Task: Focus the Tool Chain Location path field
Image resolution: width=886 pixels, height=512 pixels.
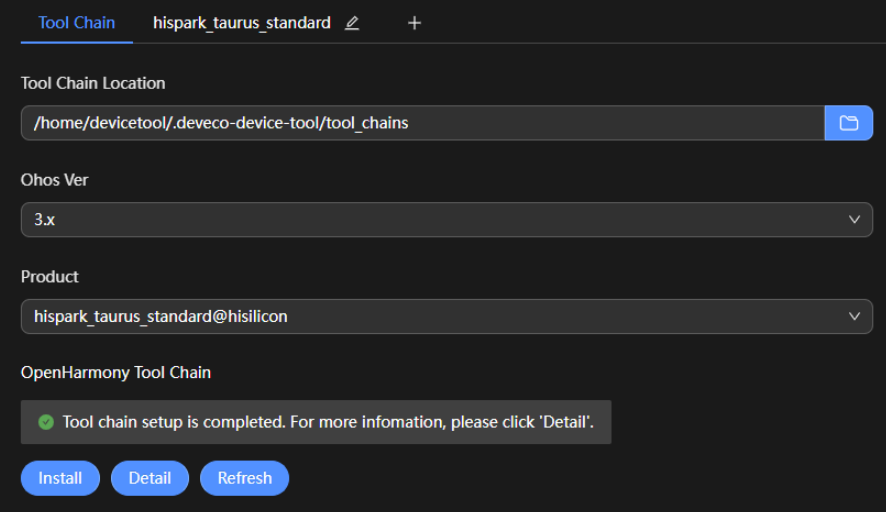Action: [x=422, y=123]
